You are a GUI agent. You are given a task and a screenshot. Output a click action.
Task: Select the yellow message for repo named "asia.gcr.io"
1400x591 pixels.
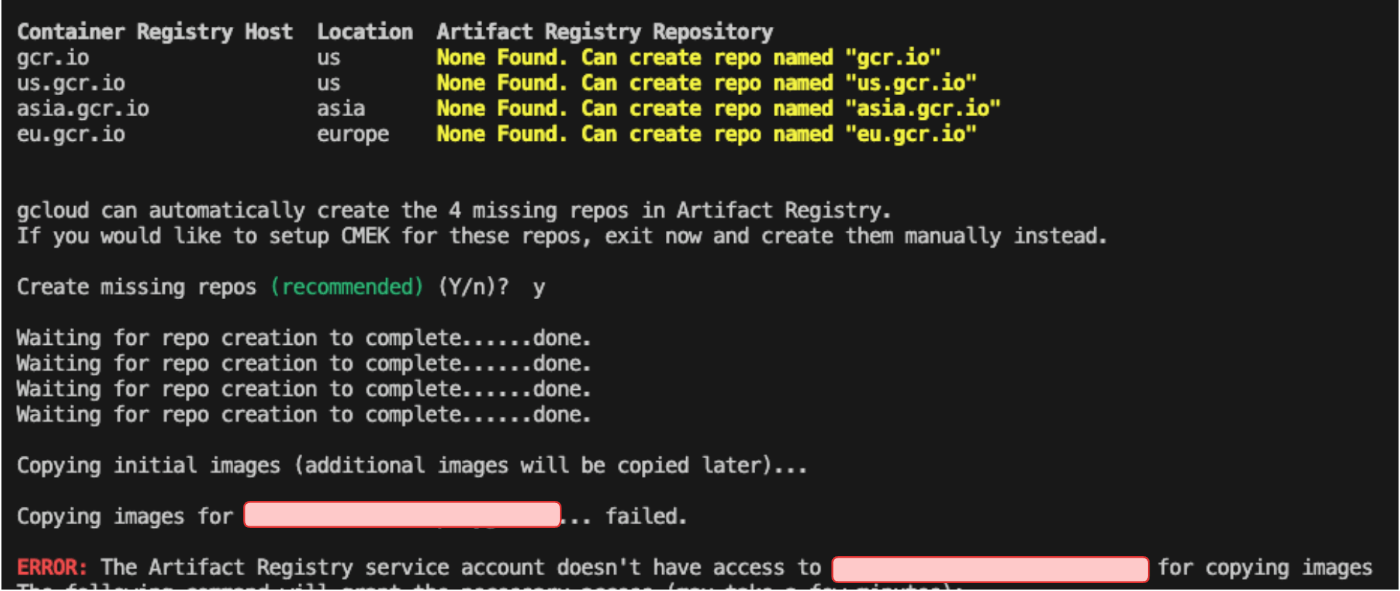(x=719, y=108)
